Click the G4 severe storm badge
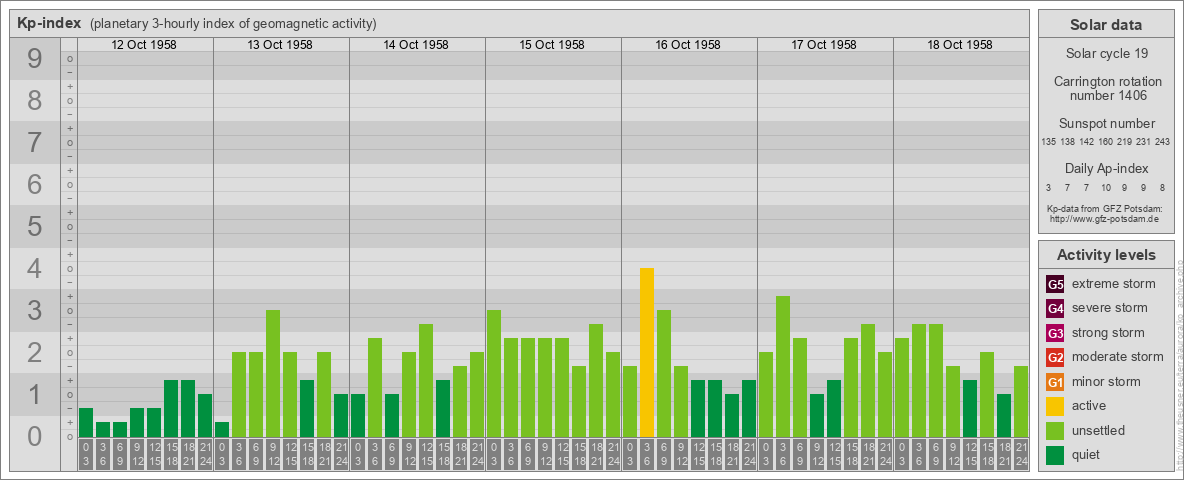Image resolution: width=1184 pixels, height=480 pixels. point(1055,308)
